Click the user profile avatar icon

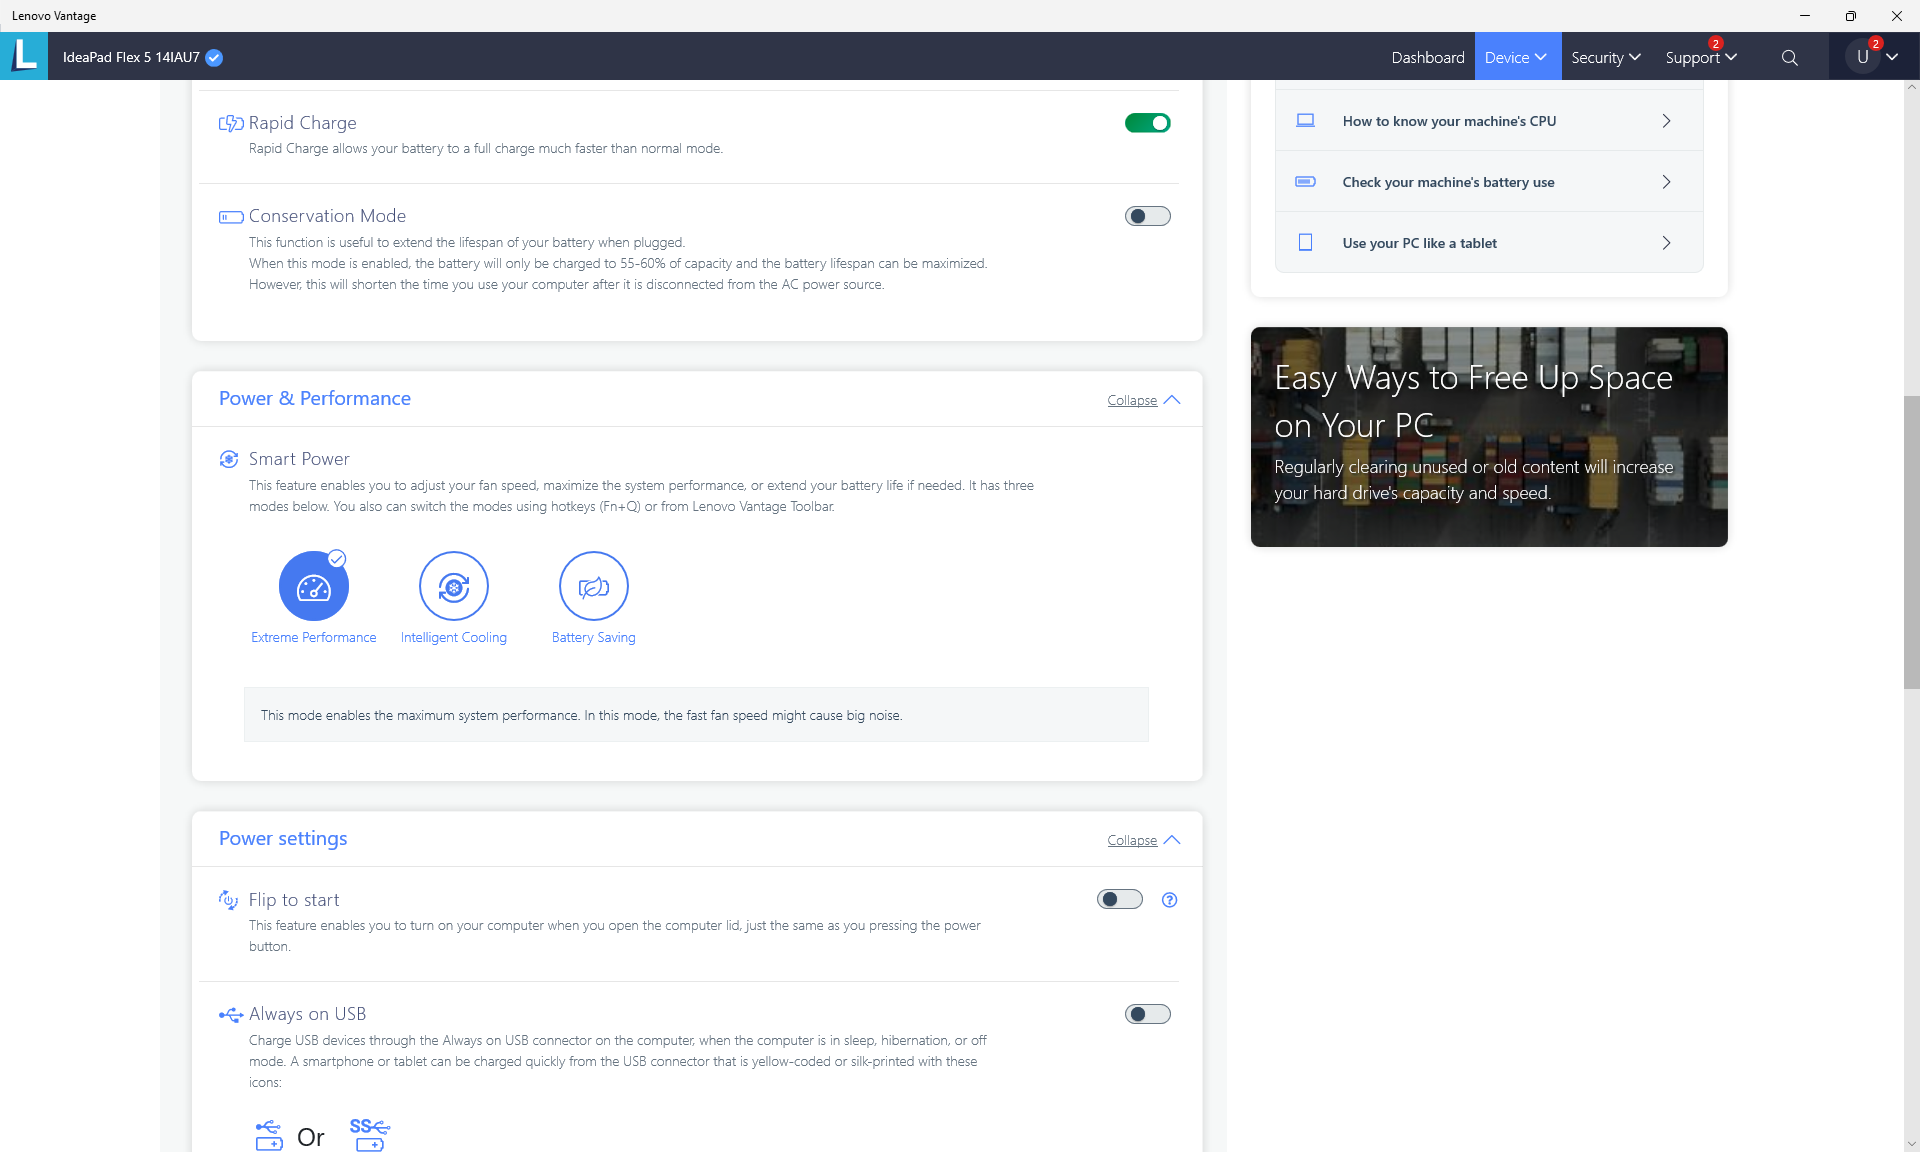[x=1862, y=57]
